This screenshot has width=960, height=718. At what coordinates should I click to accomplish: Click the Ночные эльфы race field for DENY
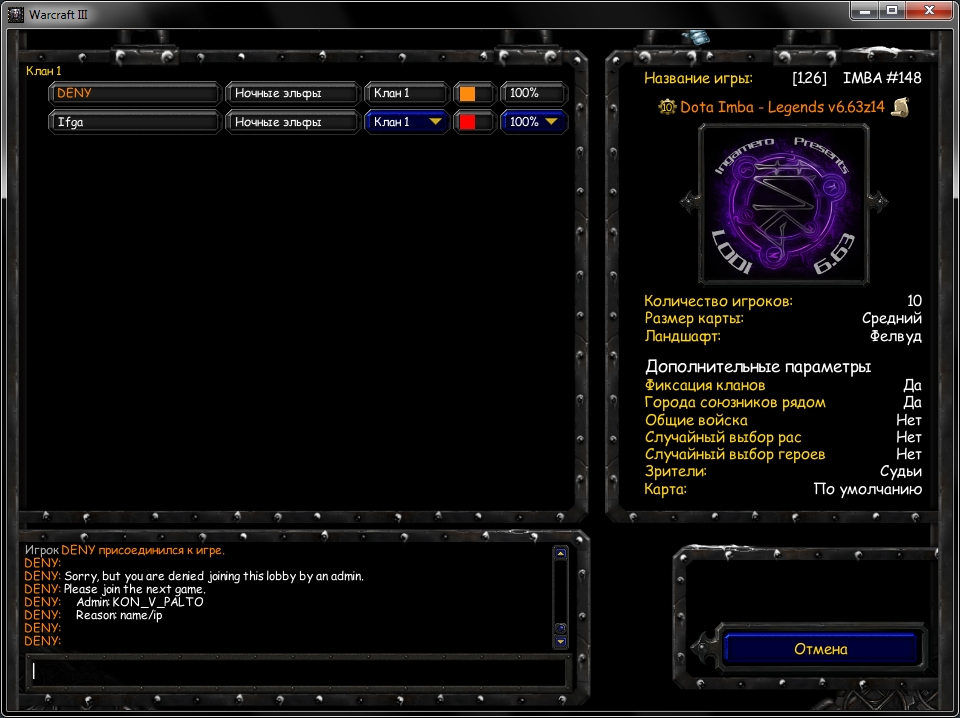click(x=292, y=93)
